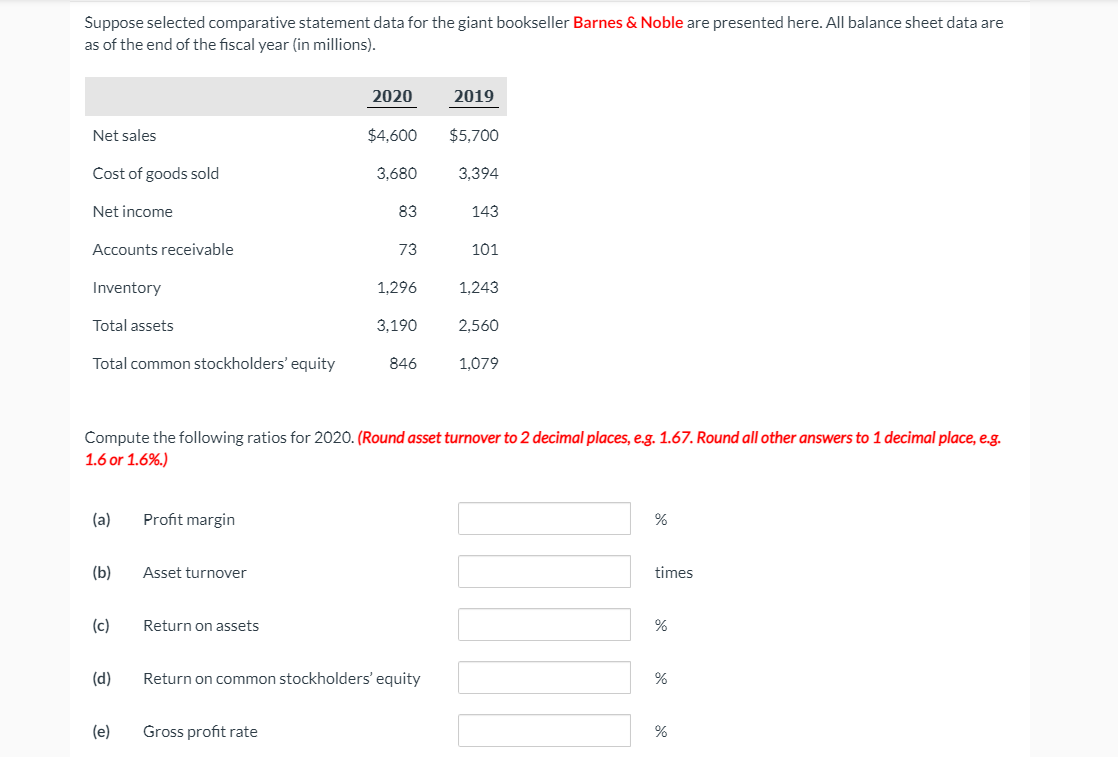Click the Gross profit rate answer box

click(544, 730)
